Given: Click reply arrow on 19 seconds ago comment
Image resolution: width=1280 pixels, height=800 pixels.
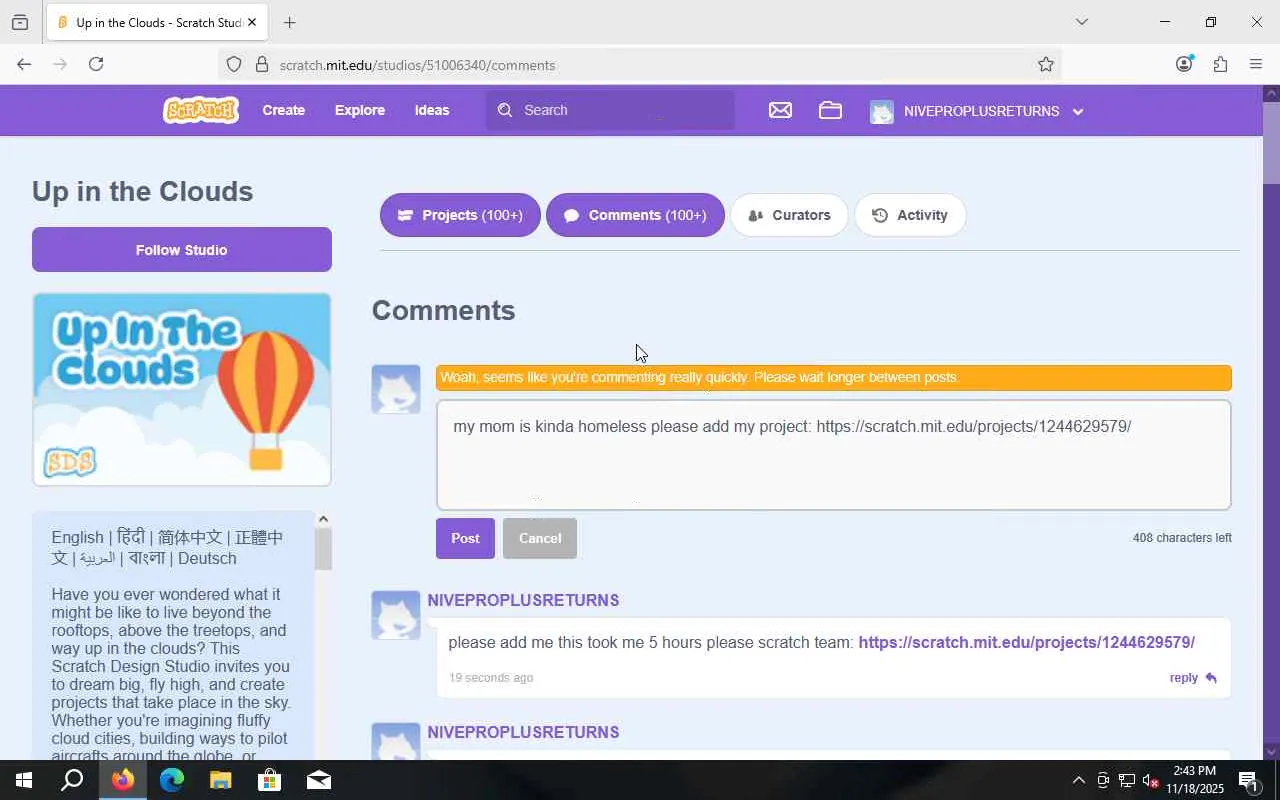Looking at the screenshot, I should point(1211,678).
